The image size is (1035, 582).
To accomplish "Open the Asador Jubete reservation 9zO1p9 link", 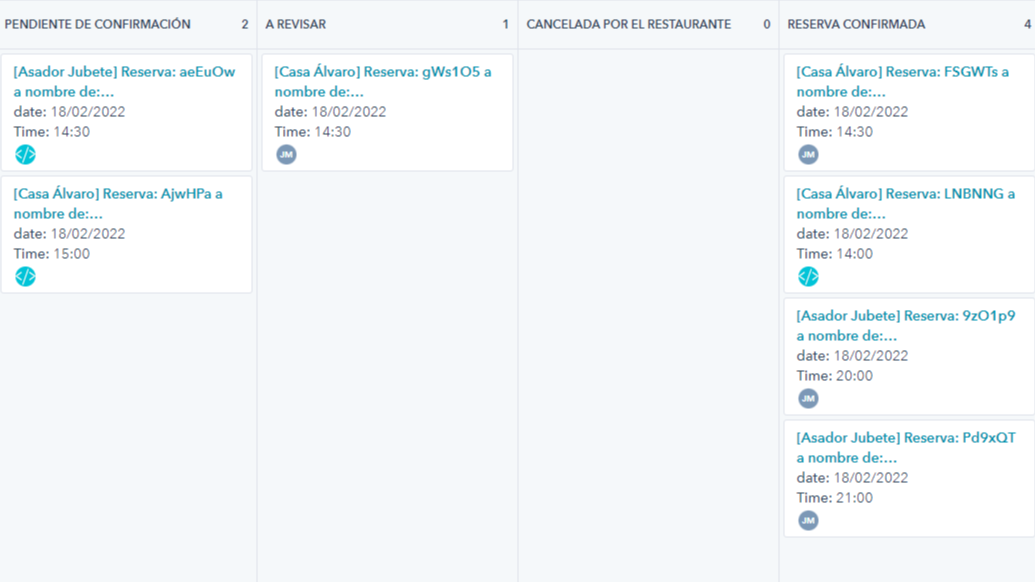I will coord(905,316).
